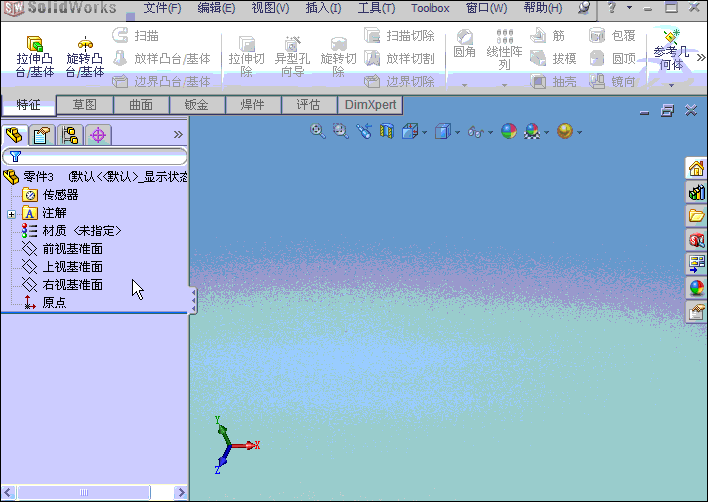708x502 pixels.
Task: Open Design Library in the task pane
Action: [x=696, y=191]
